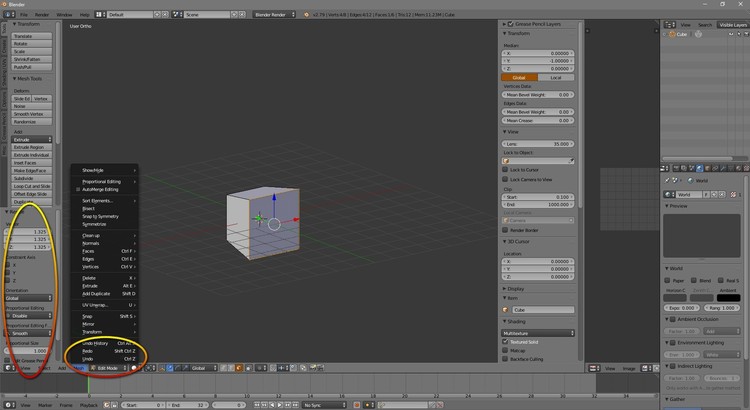This screenshot has height=410, width=750.
Task: Click the 3D View editor type icon
Action: click(8, 368)
